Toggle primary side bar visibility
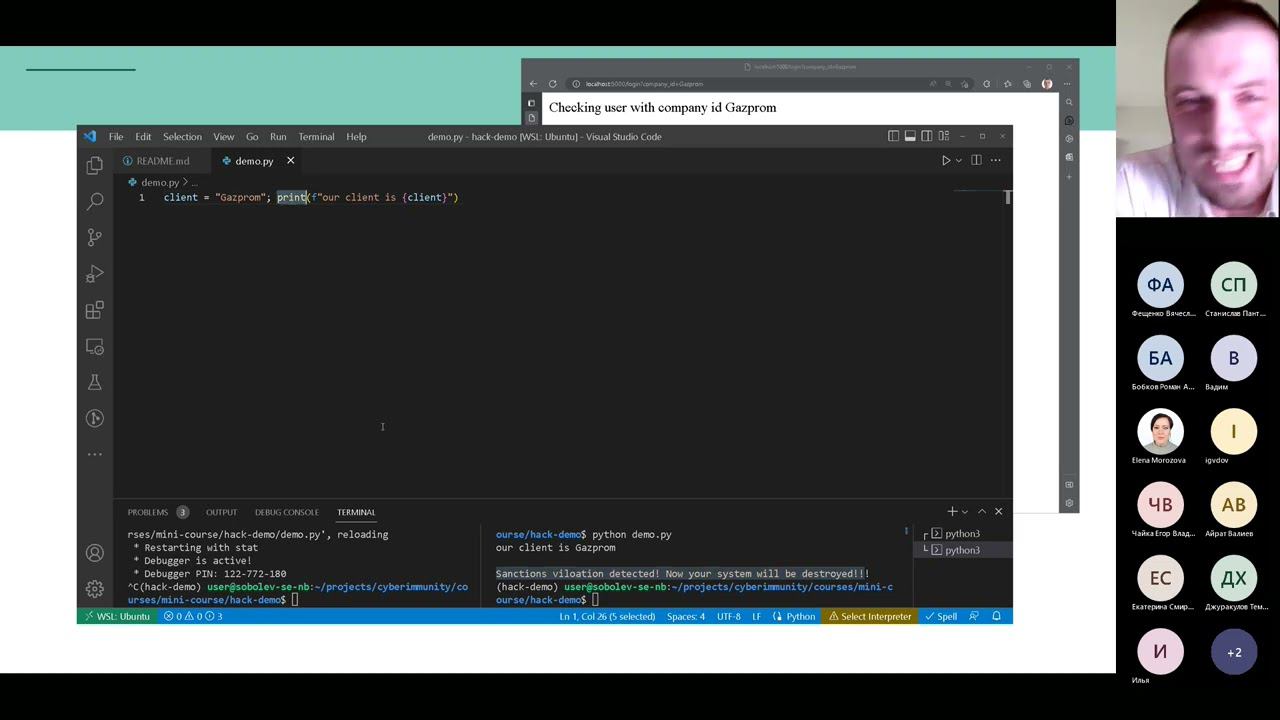 [x=893, y=136]
